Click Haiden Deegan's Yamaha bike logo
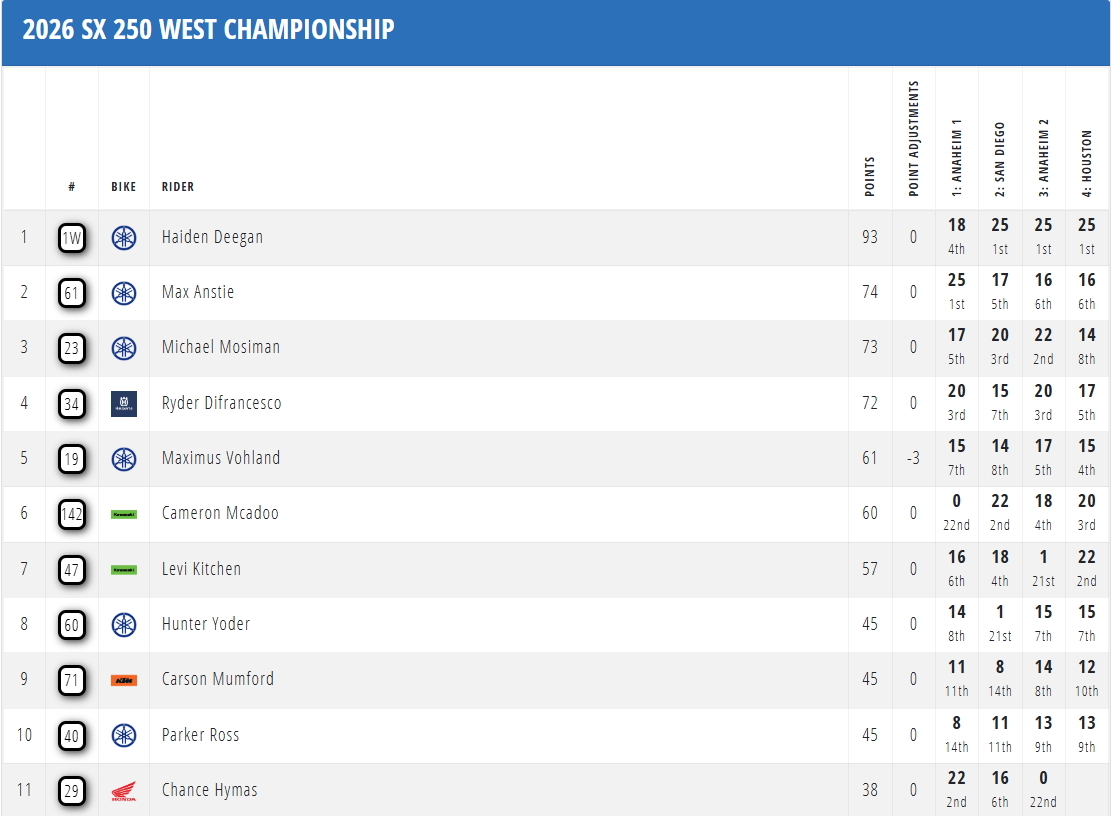The width and height of the screenshot is (1112, 816). 123,237
